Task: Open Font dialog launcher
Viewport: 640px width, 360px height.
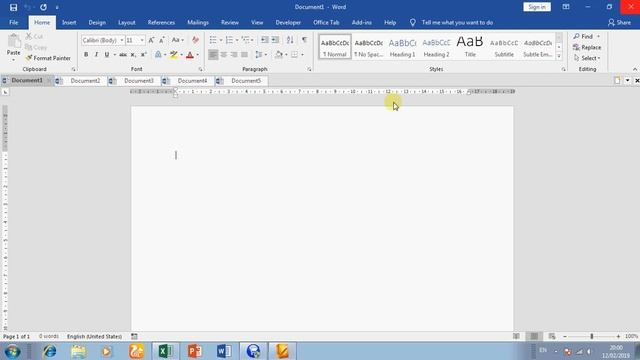Action: pos(200,69)
